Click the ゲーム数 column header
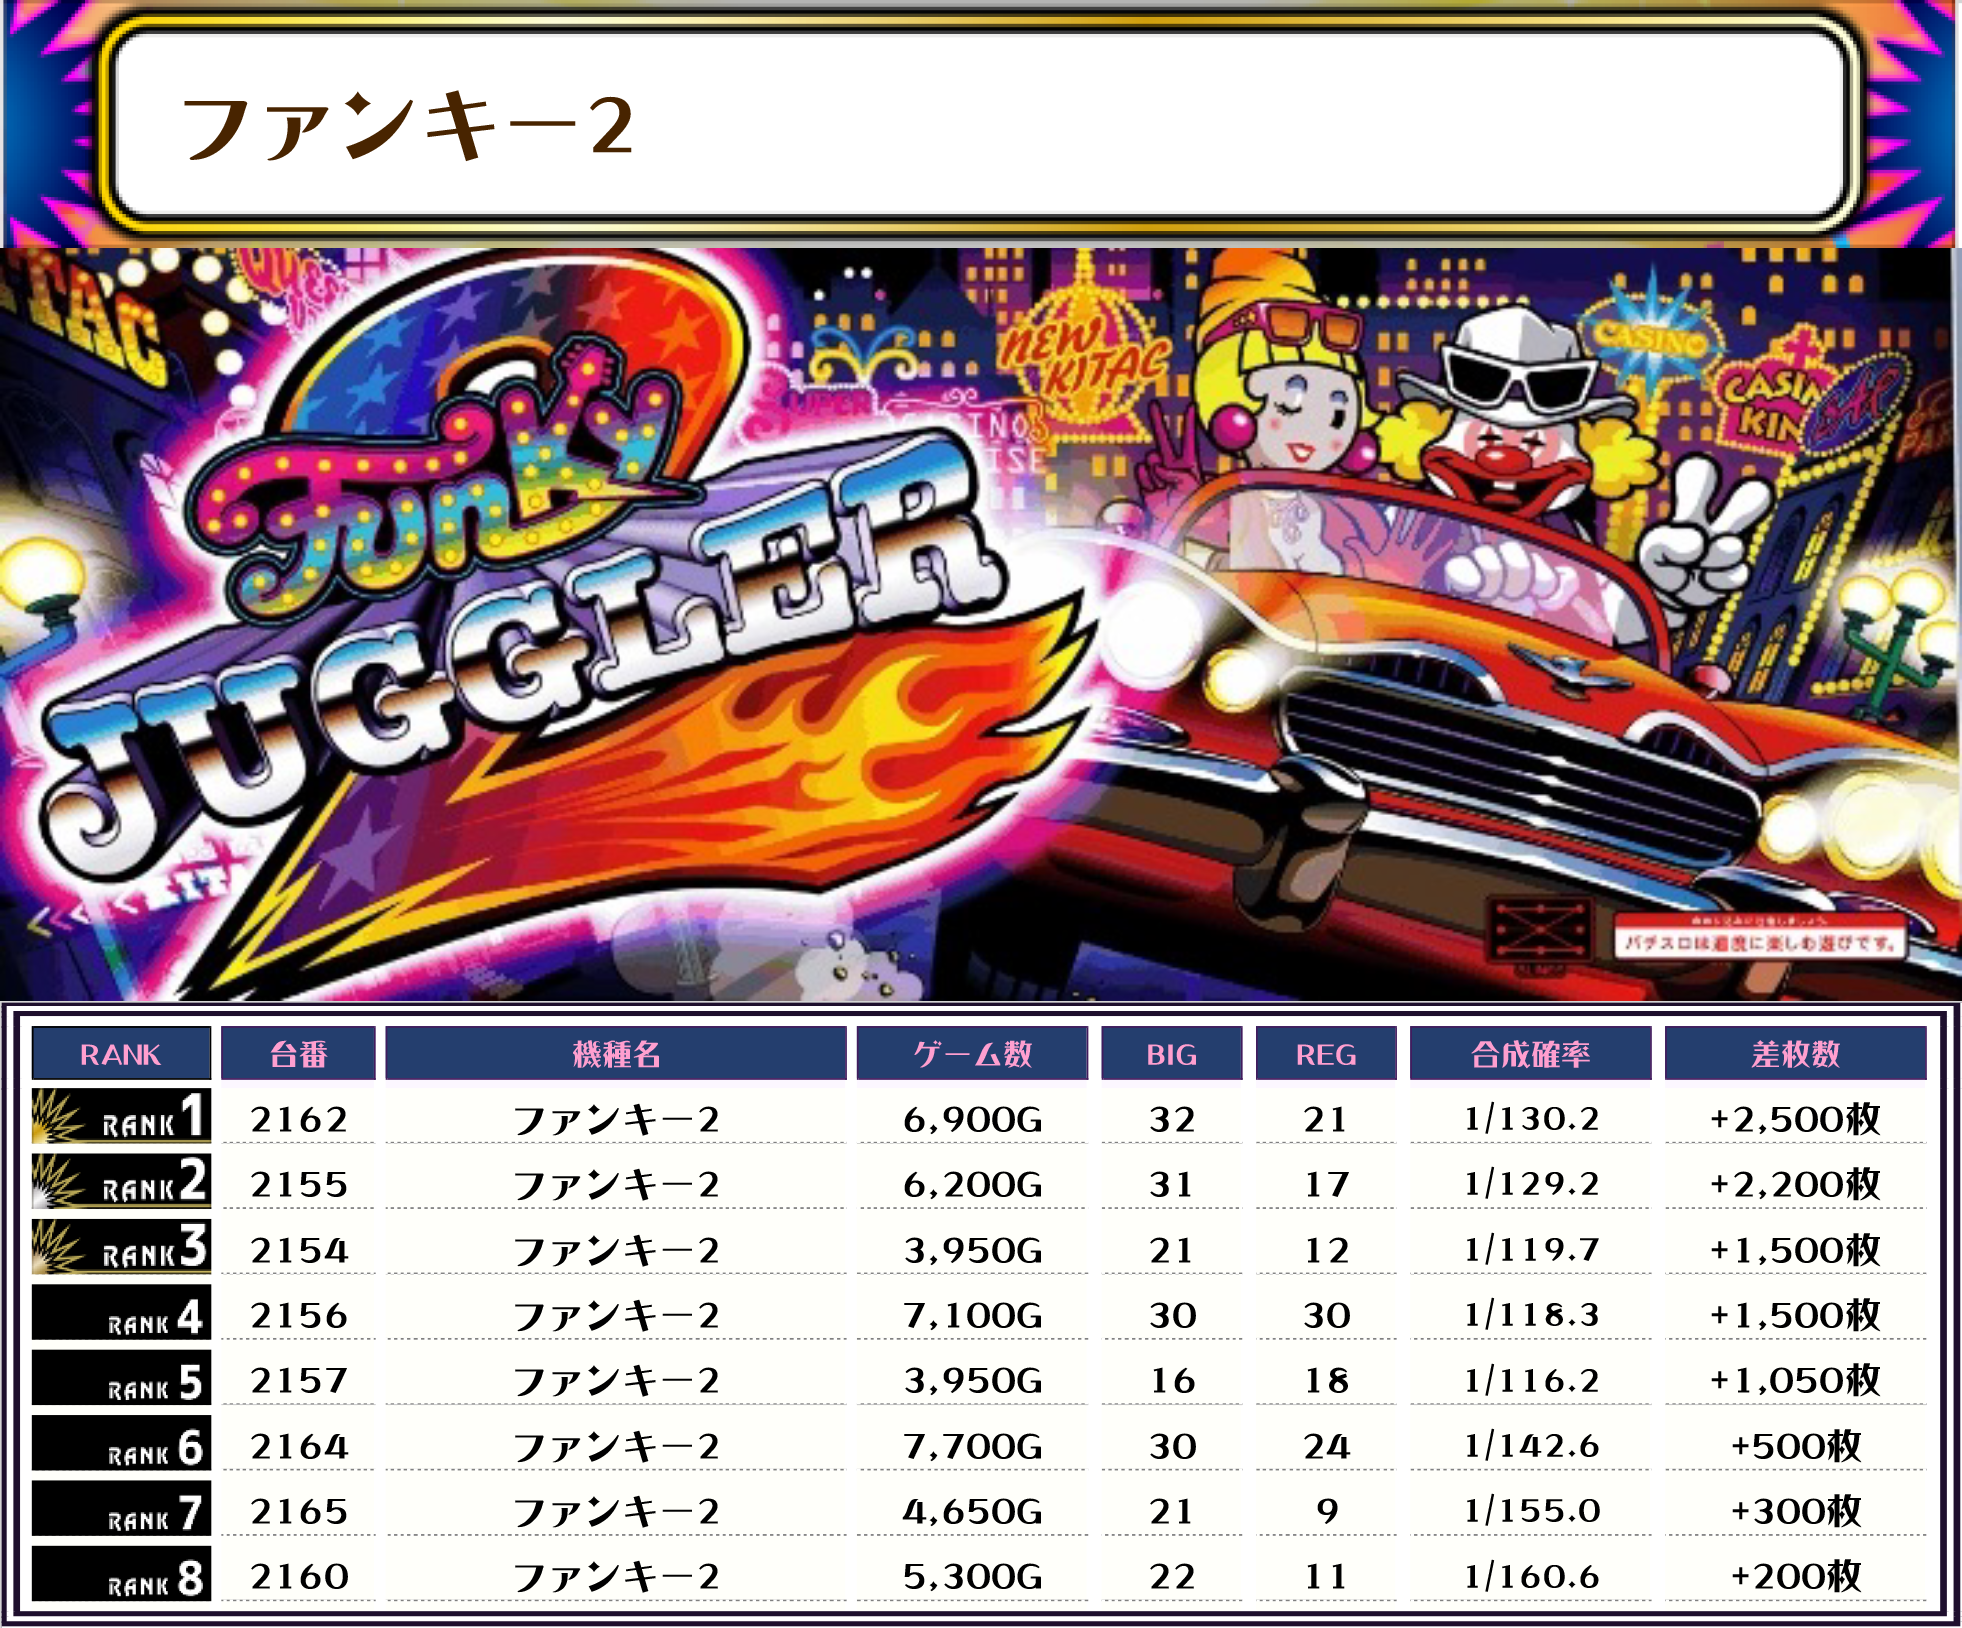Screen dimensions: 1962x1628 click(x=972, y=1054)
